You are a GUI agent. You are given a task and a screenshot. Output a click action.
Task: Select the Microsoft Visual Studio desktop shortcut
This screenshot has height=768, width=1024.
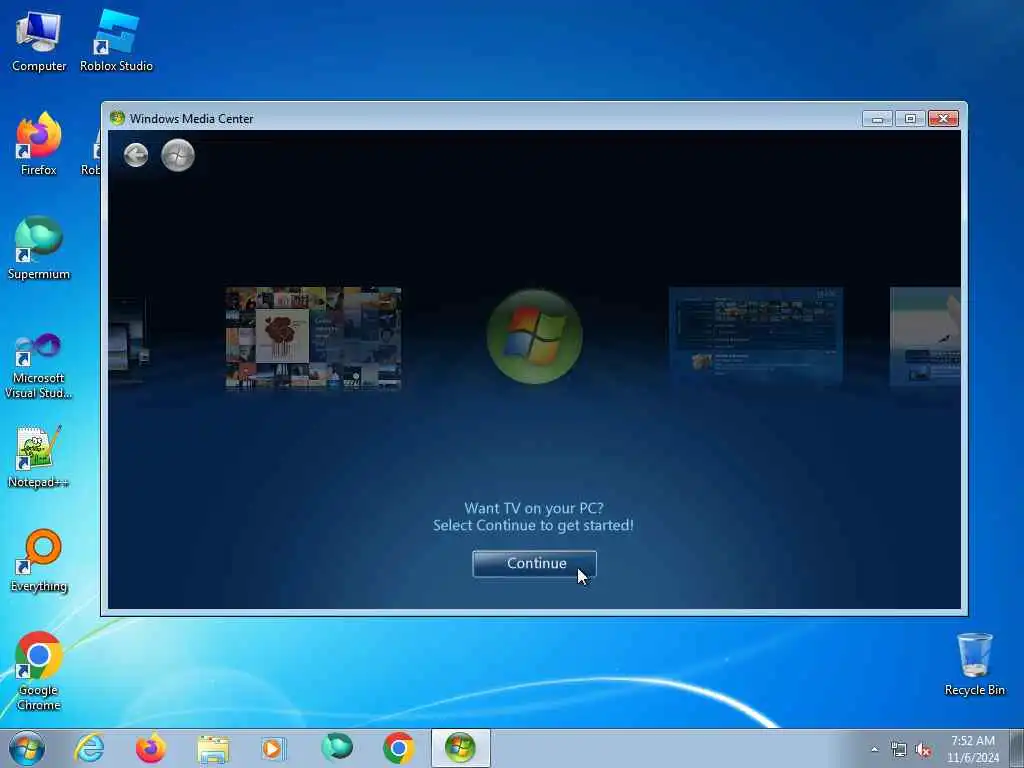[39, 366]
